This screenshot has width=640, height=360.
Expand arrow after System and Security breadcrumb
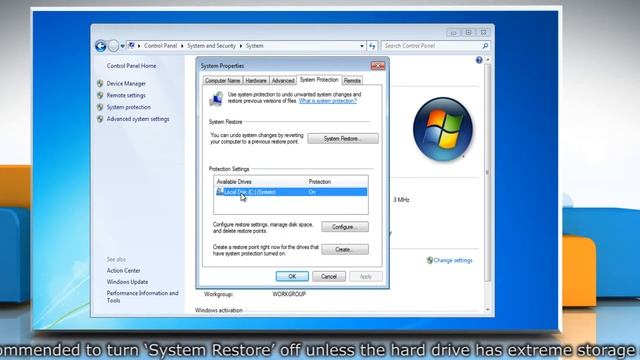click(241, 46)
